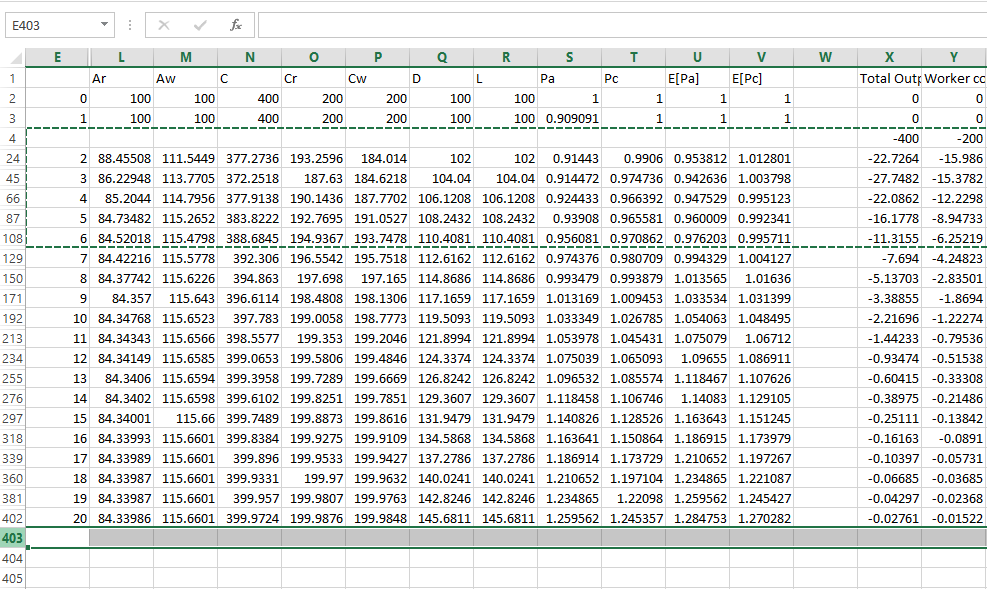Click the Cancel (X) formula bar icon
The image size is (987, 589).
(164, 25)
